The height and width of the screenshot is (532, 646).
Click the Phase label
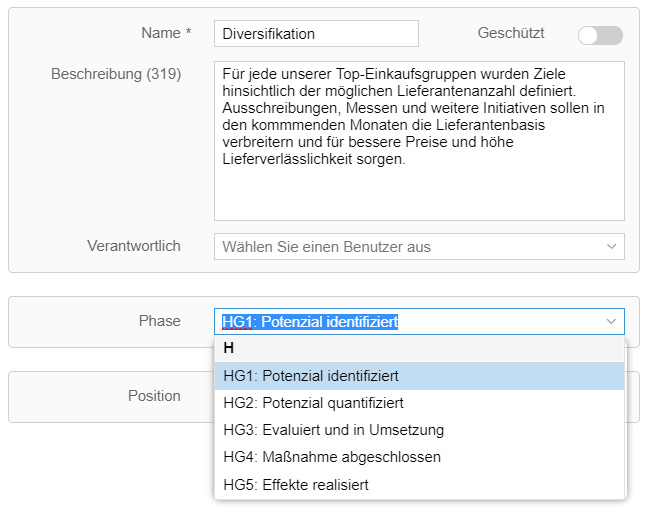160,321
